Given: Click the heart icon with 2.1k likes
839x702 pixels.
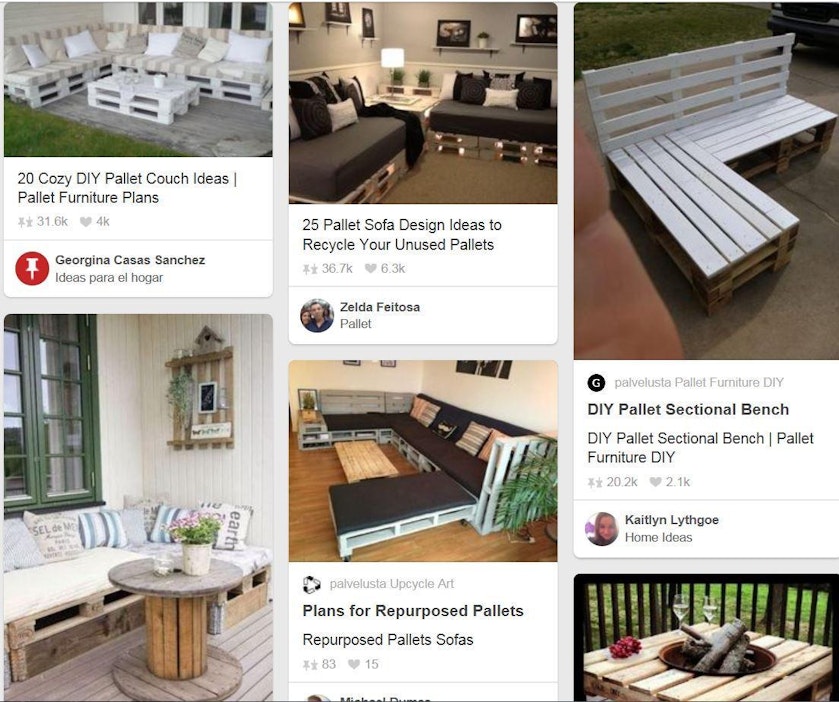Looking at the screenshot, I should [655, 482].
